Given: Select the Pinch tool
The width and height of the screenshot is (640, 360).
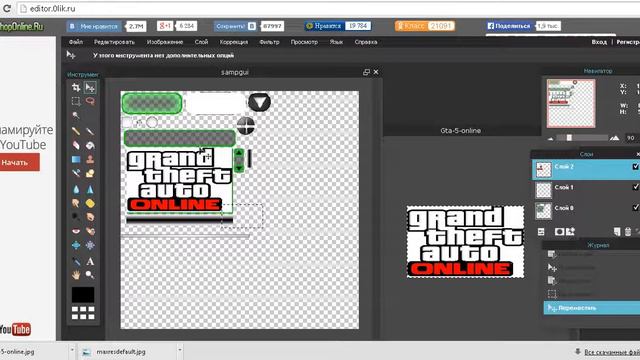Looking at the screenshot, I should (90, 245).
